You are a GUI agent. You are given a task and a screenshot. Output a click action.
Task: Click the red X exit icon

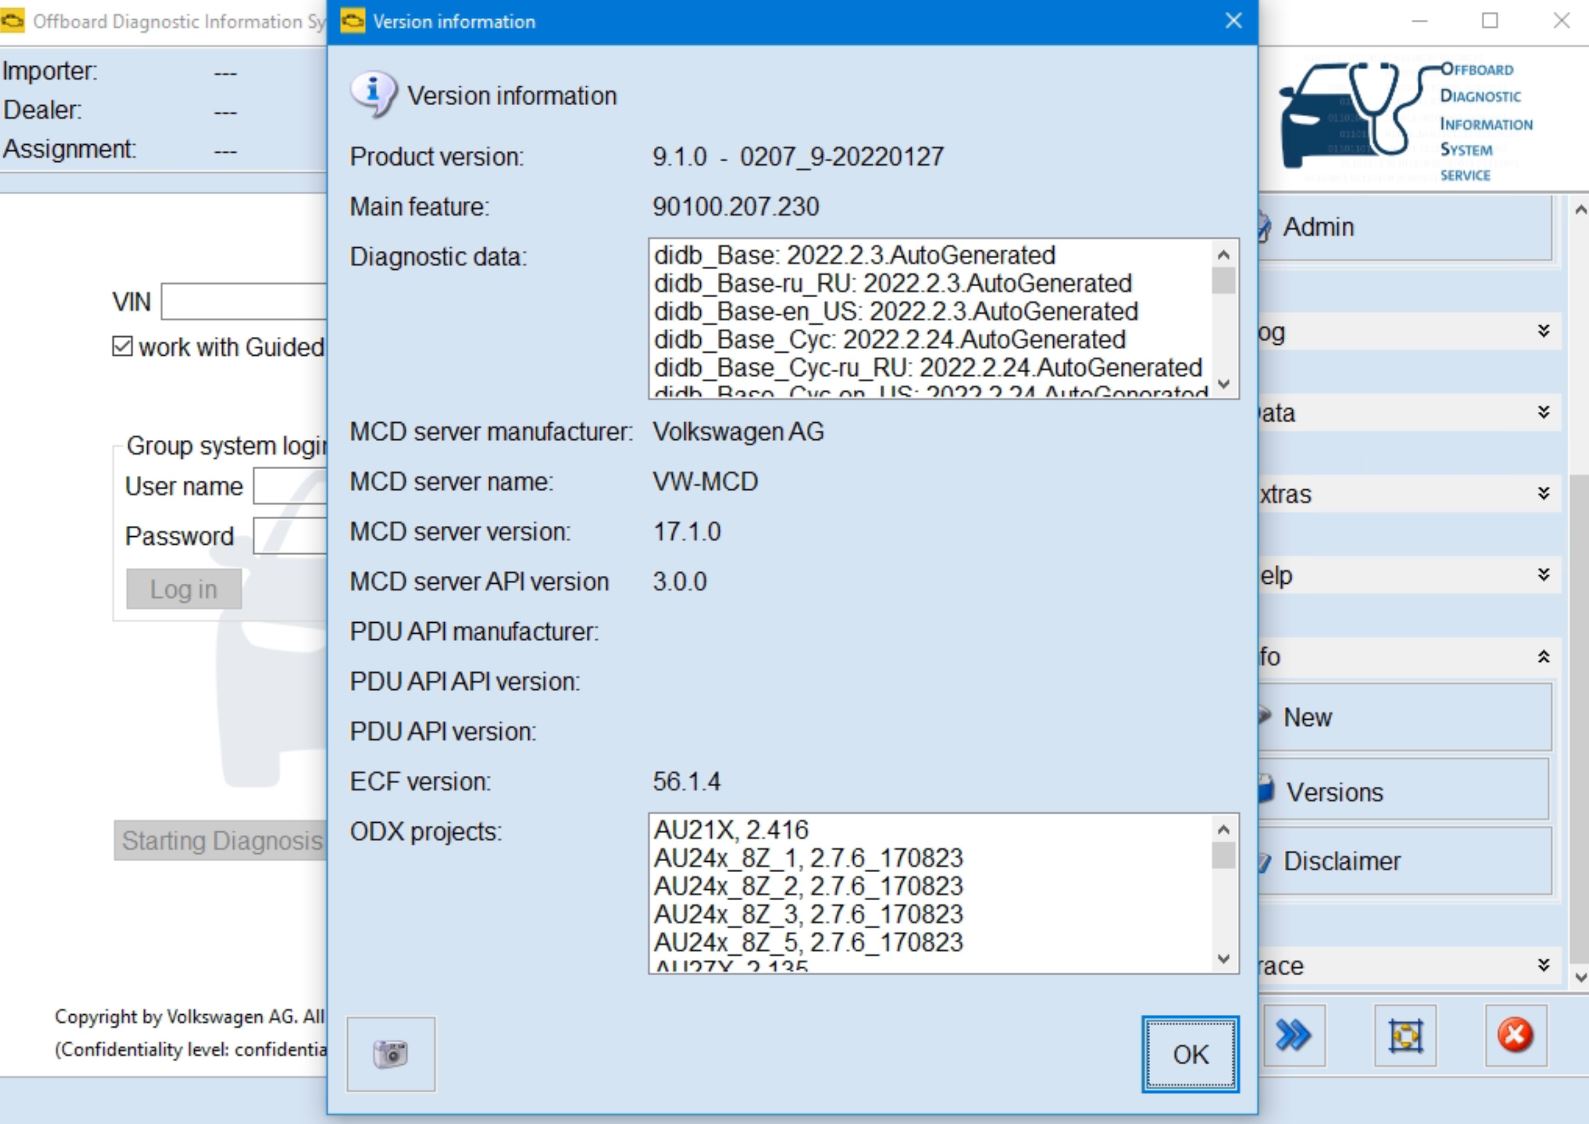pos(1514,1036)
